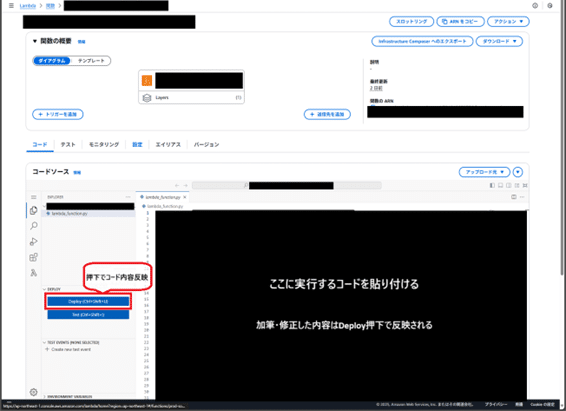Viewport: 566px width, 411px height.
Task: Click the page vertical scrollbar
Action: point(561,144)
